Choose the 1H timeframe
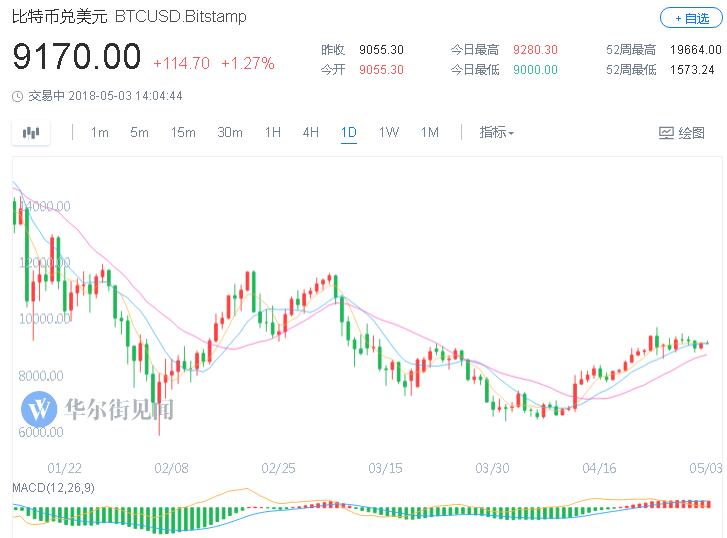Image resolution: width=727 pixels, height=538 pixels. pos(272,133)
